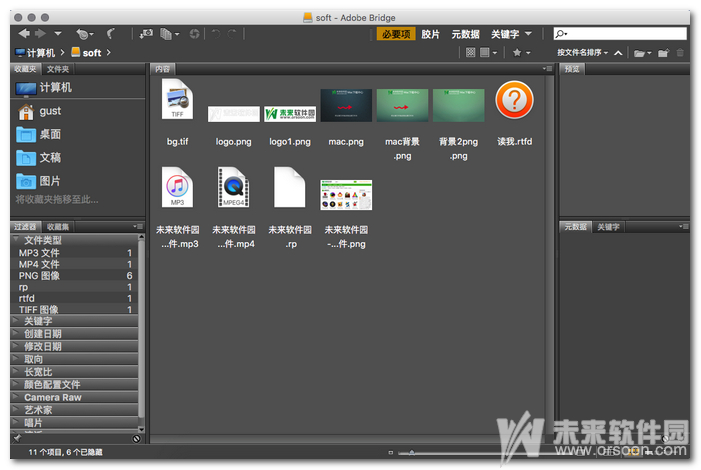Click the boomerang return icon

click(110, 34)
